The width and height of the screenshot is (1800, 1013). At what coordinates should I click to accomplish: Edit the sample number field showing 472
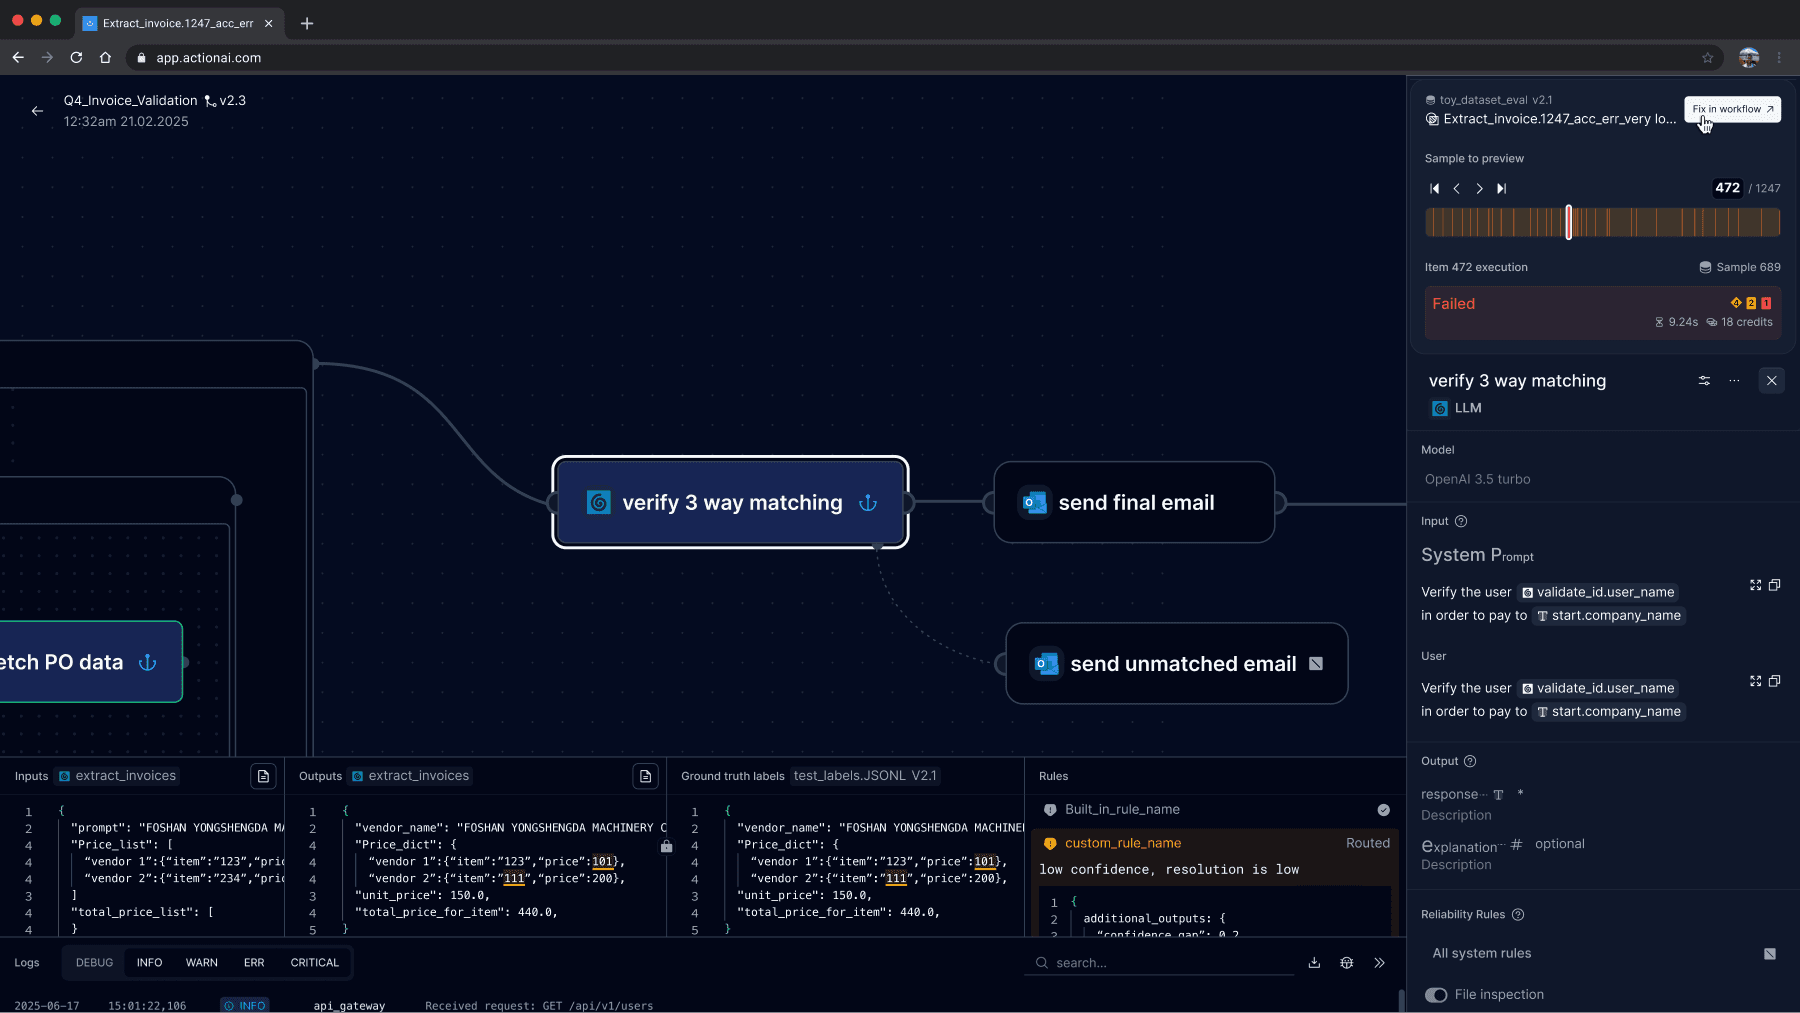point(1727,188)
